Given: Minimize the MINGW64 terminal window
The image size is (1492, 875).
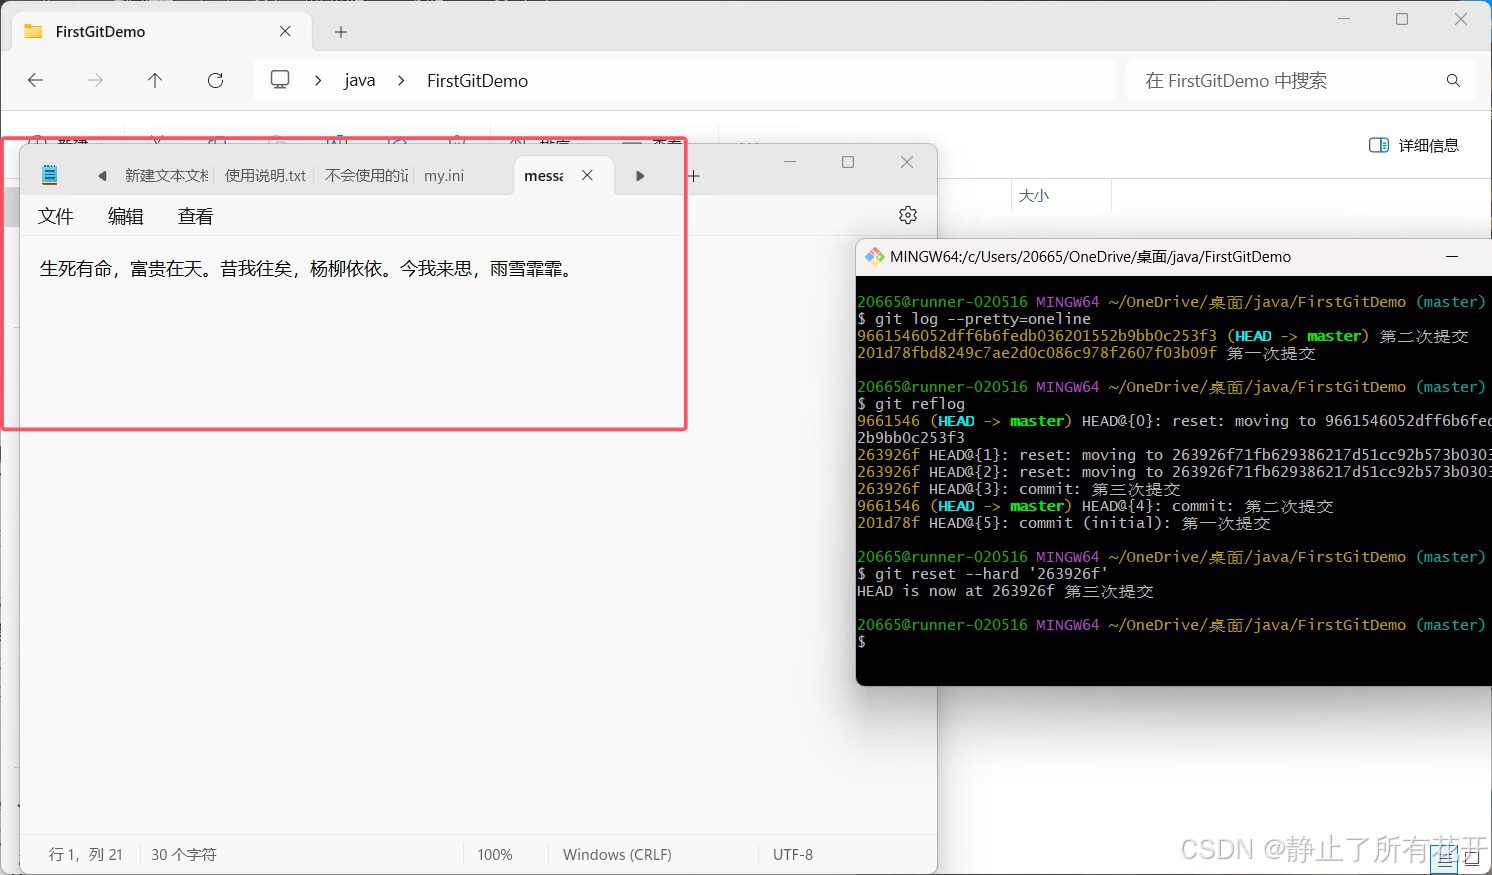Looking at the screenshot, I should click(1452, 256).
